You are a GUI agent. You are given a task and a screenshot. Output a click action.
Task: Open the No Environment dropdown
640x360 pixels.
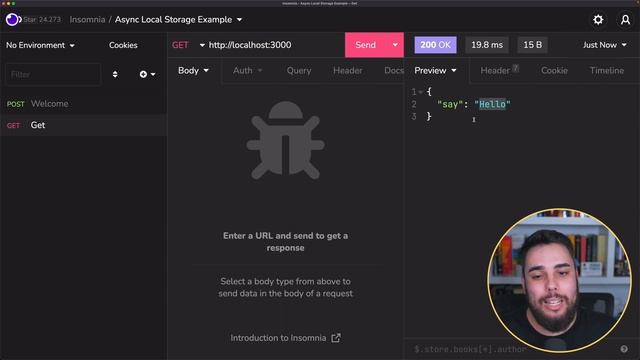[40, 45]
